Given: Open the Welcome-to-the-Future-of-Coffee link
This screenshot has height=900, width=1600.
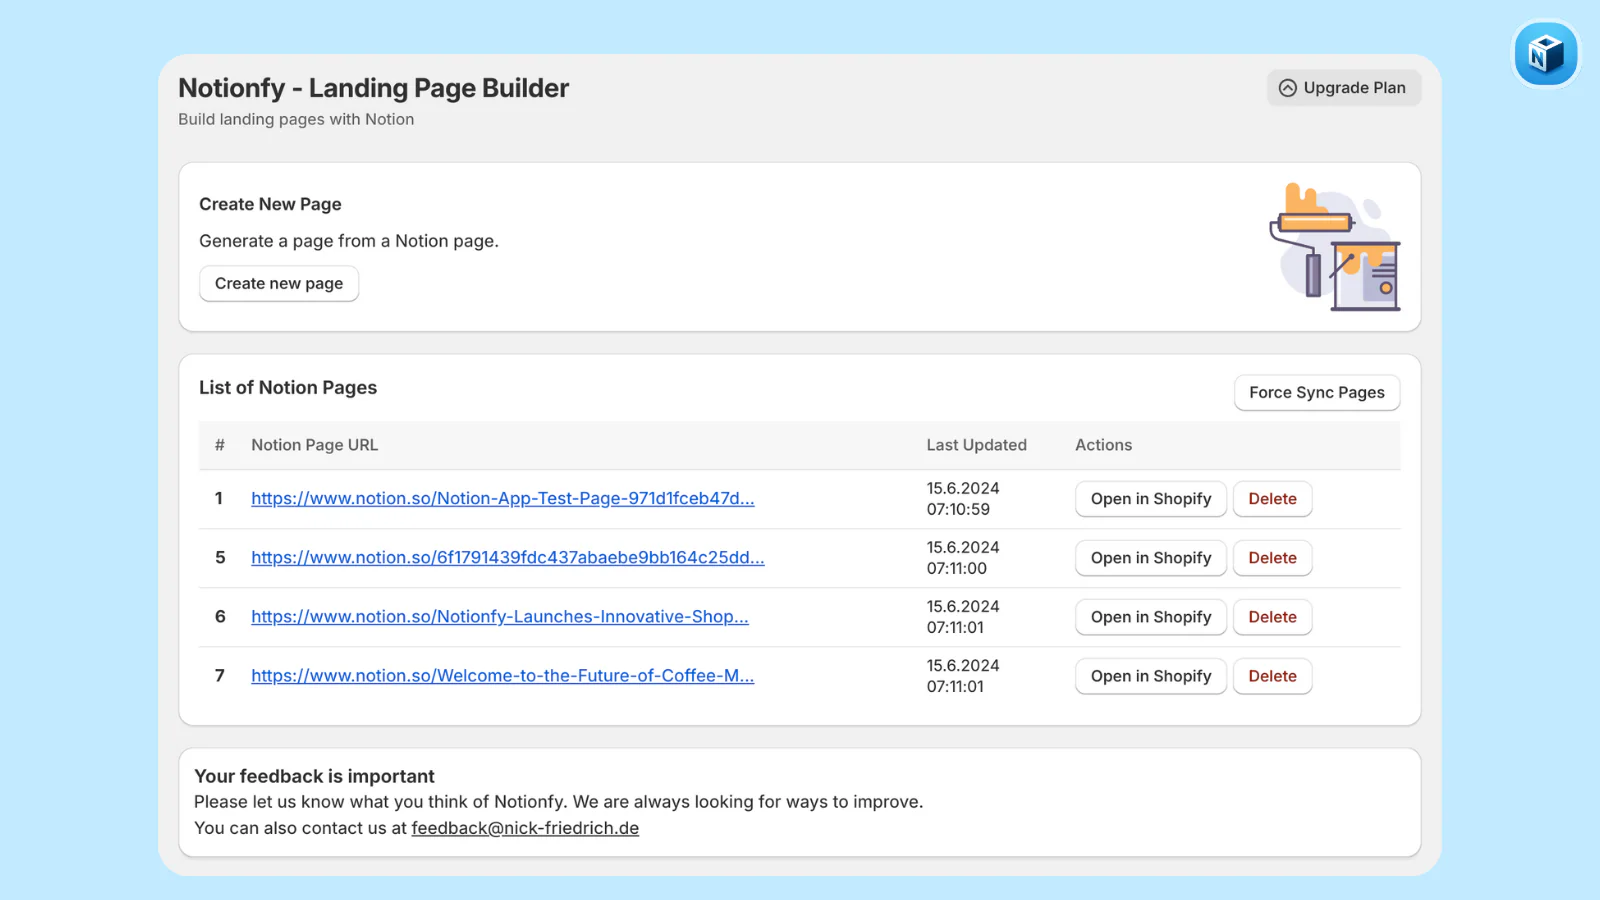Looking at the screenshot, I should click(x=502, y=675).
